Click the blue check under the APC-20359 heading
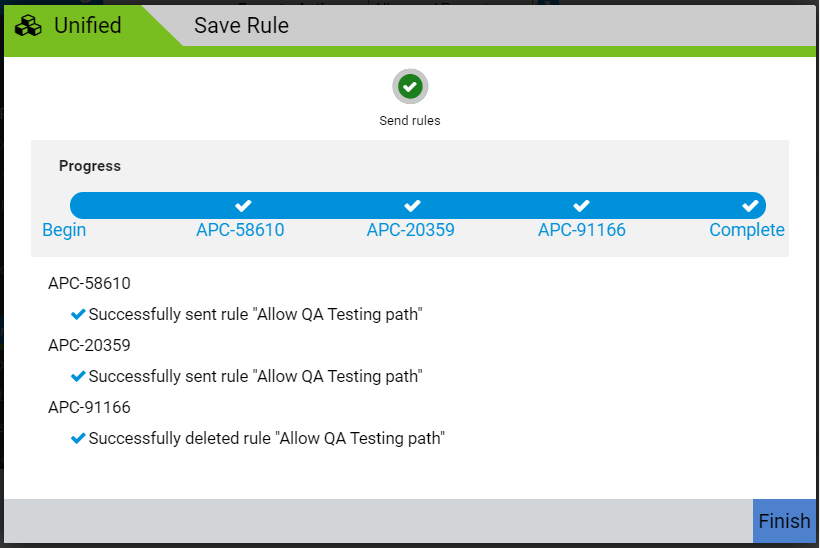 (x=78, y=377)
